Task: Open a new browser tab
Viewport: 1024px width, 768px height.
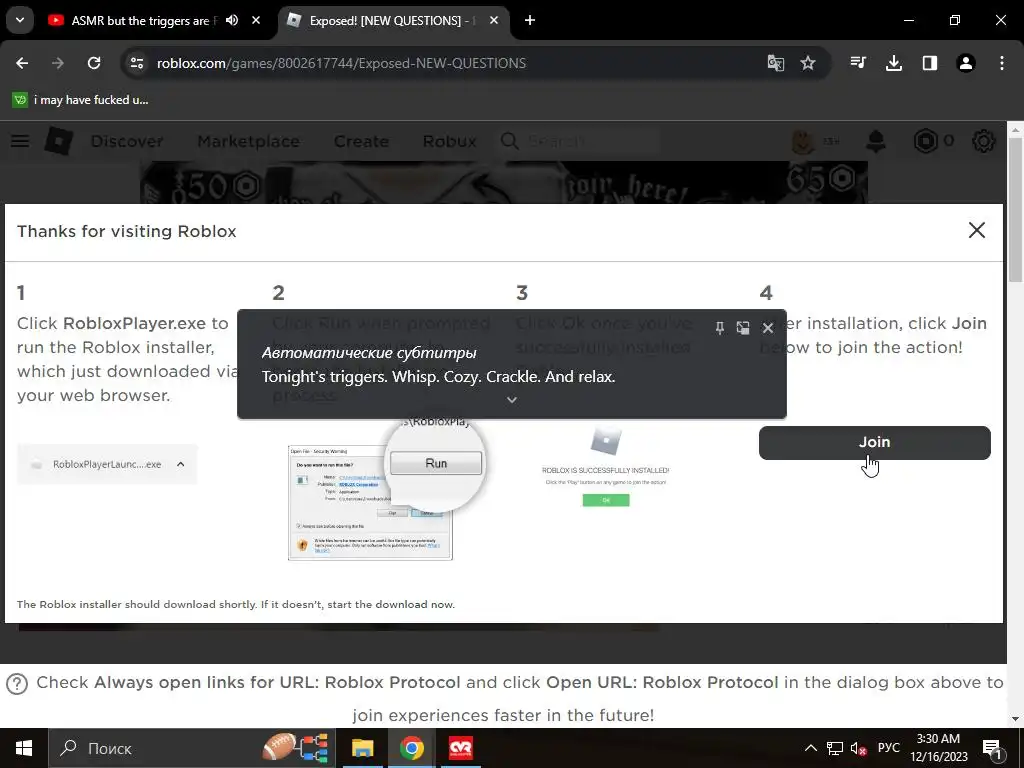Action: tap(530, 20)
